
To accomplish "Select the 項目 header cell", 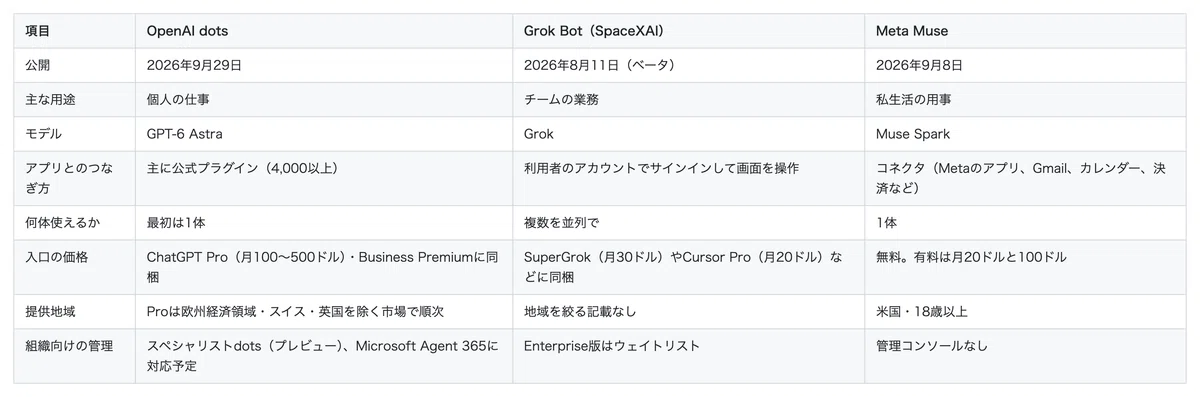I will click(74, 31).
